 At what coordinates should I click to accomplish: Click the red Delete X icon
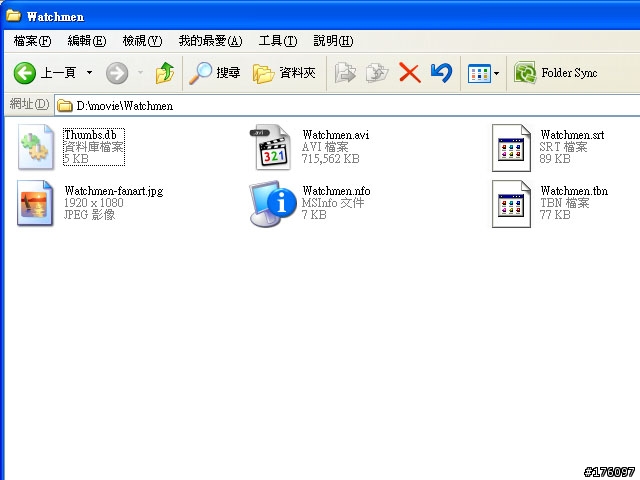click(x=409, y=73)
